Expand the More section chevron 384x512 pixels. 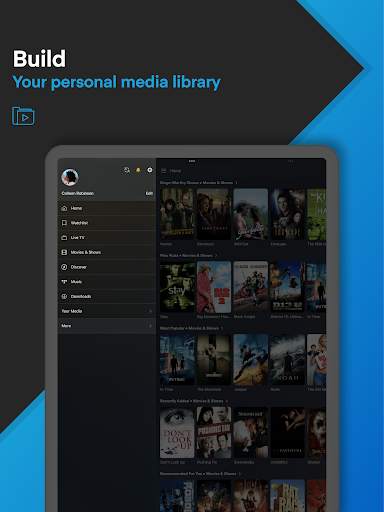(x=150, y=326)
